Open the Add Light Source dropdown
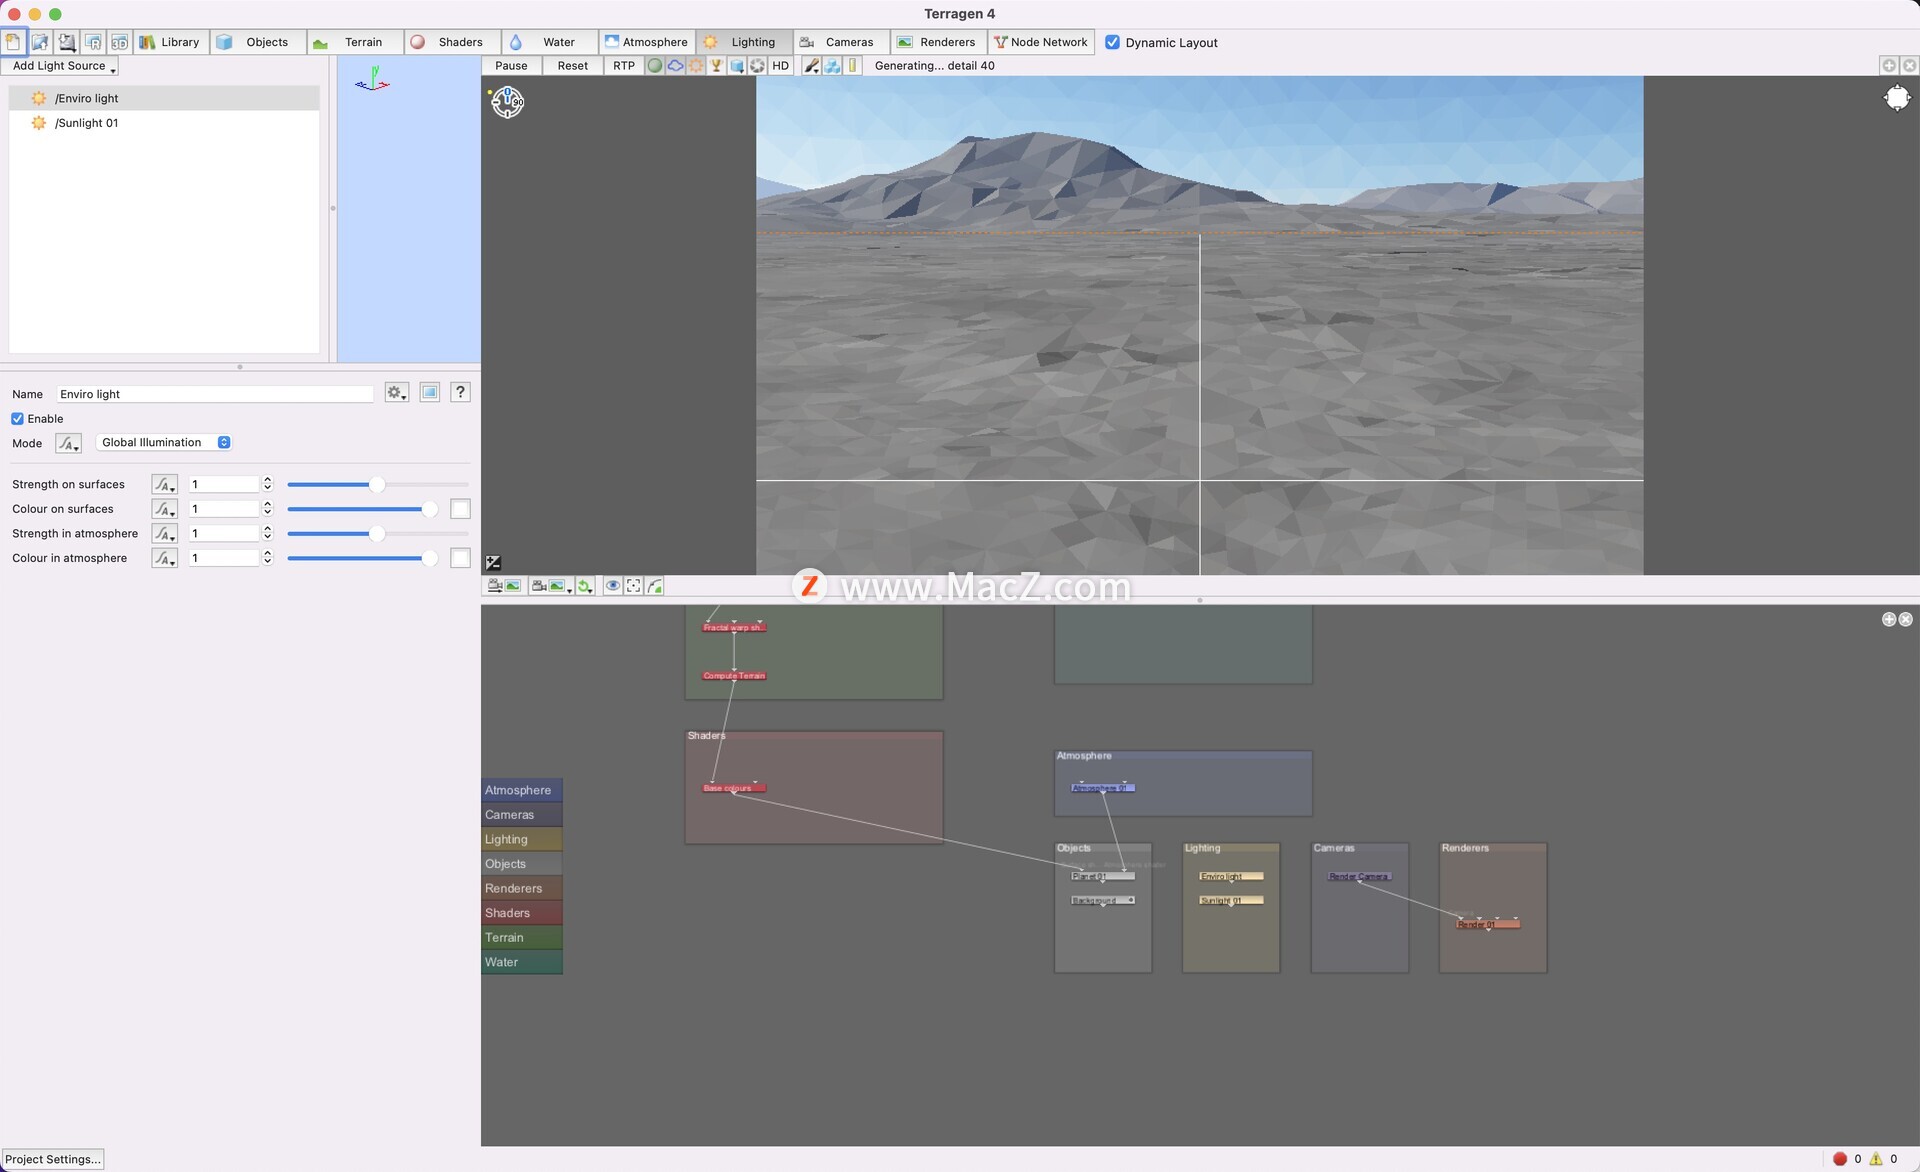 click(x=60, y=66)
